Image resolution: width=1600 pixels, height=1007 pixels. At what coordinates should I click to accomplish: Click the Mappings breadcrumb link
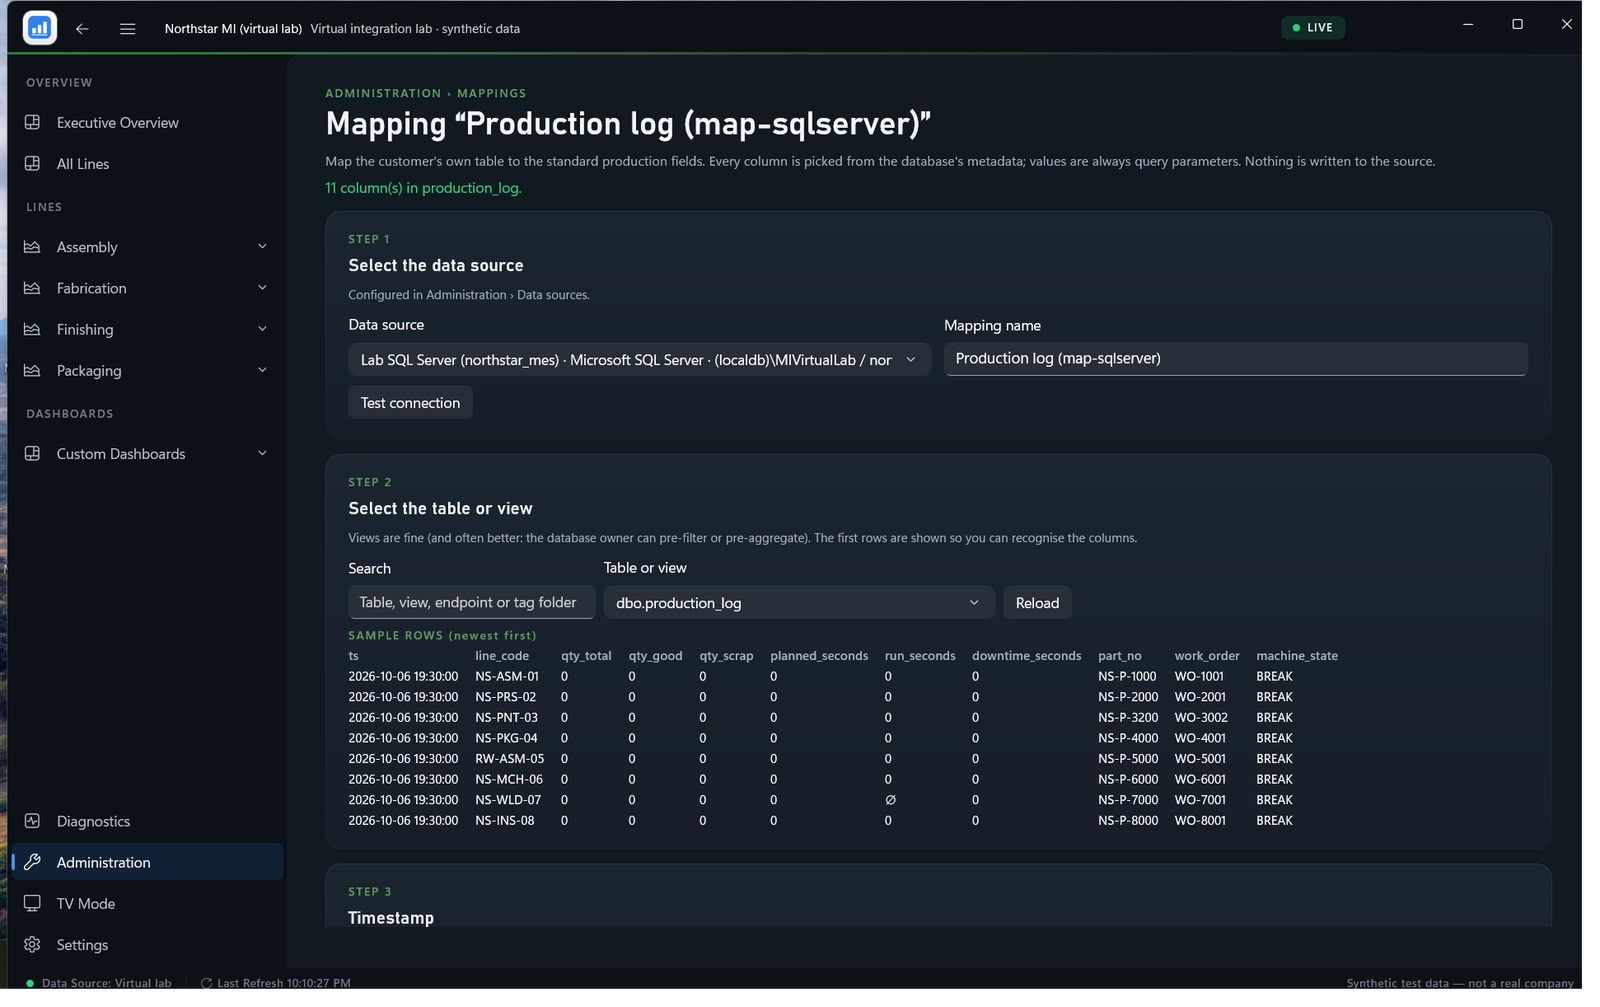(491, 93)
